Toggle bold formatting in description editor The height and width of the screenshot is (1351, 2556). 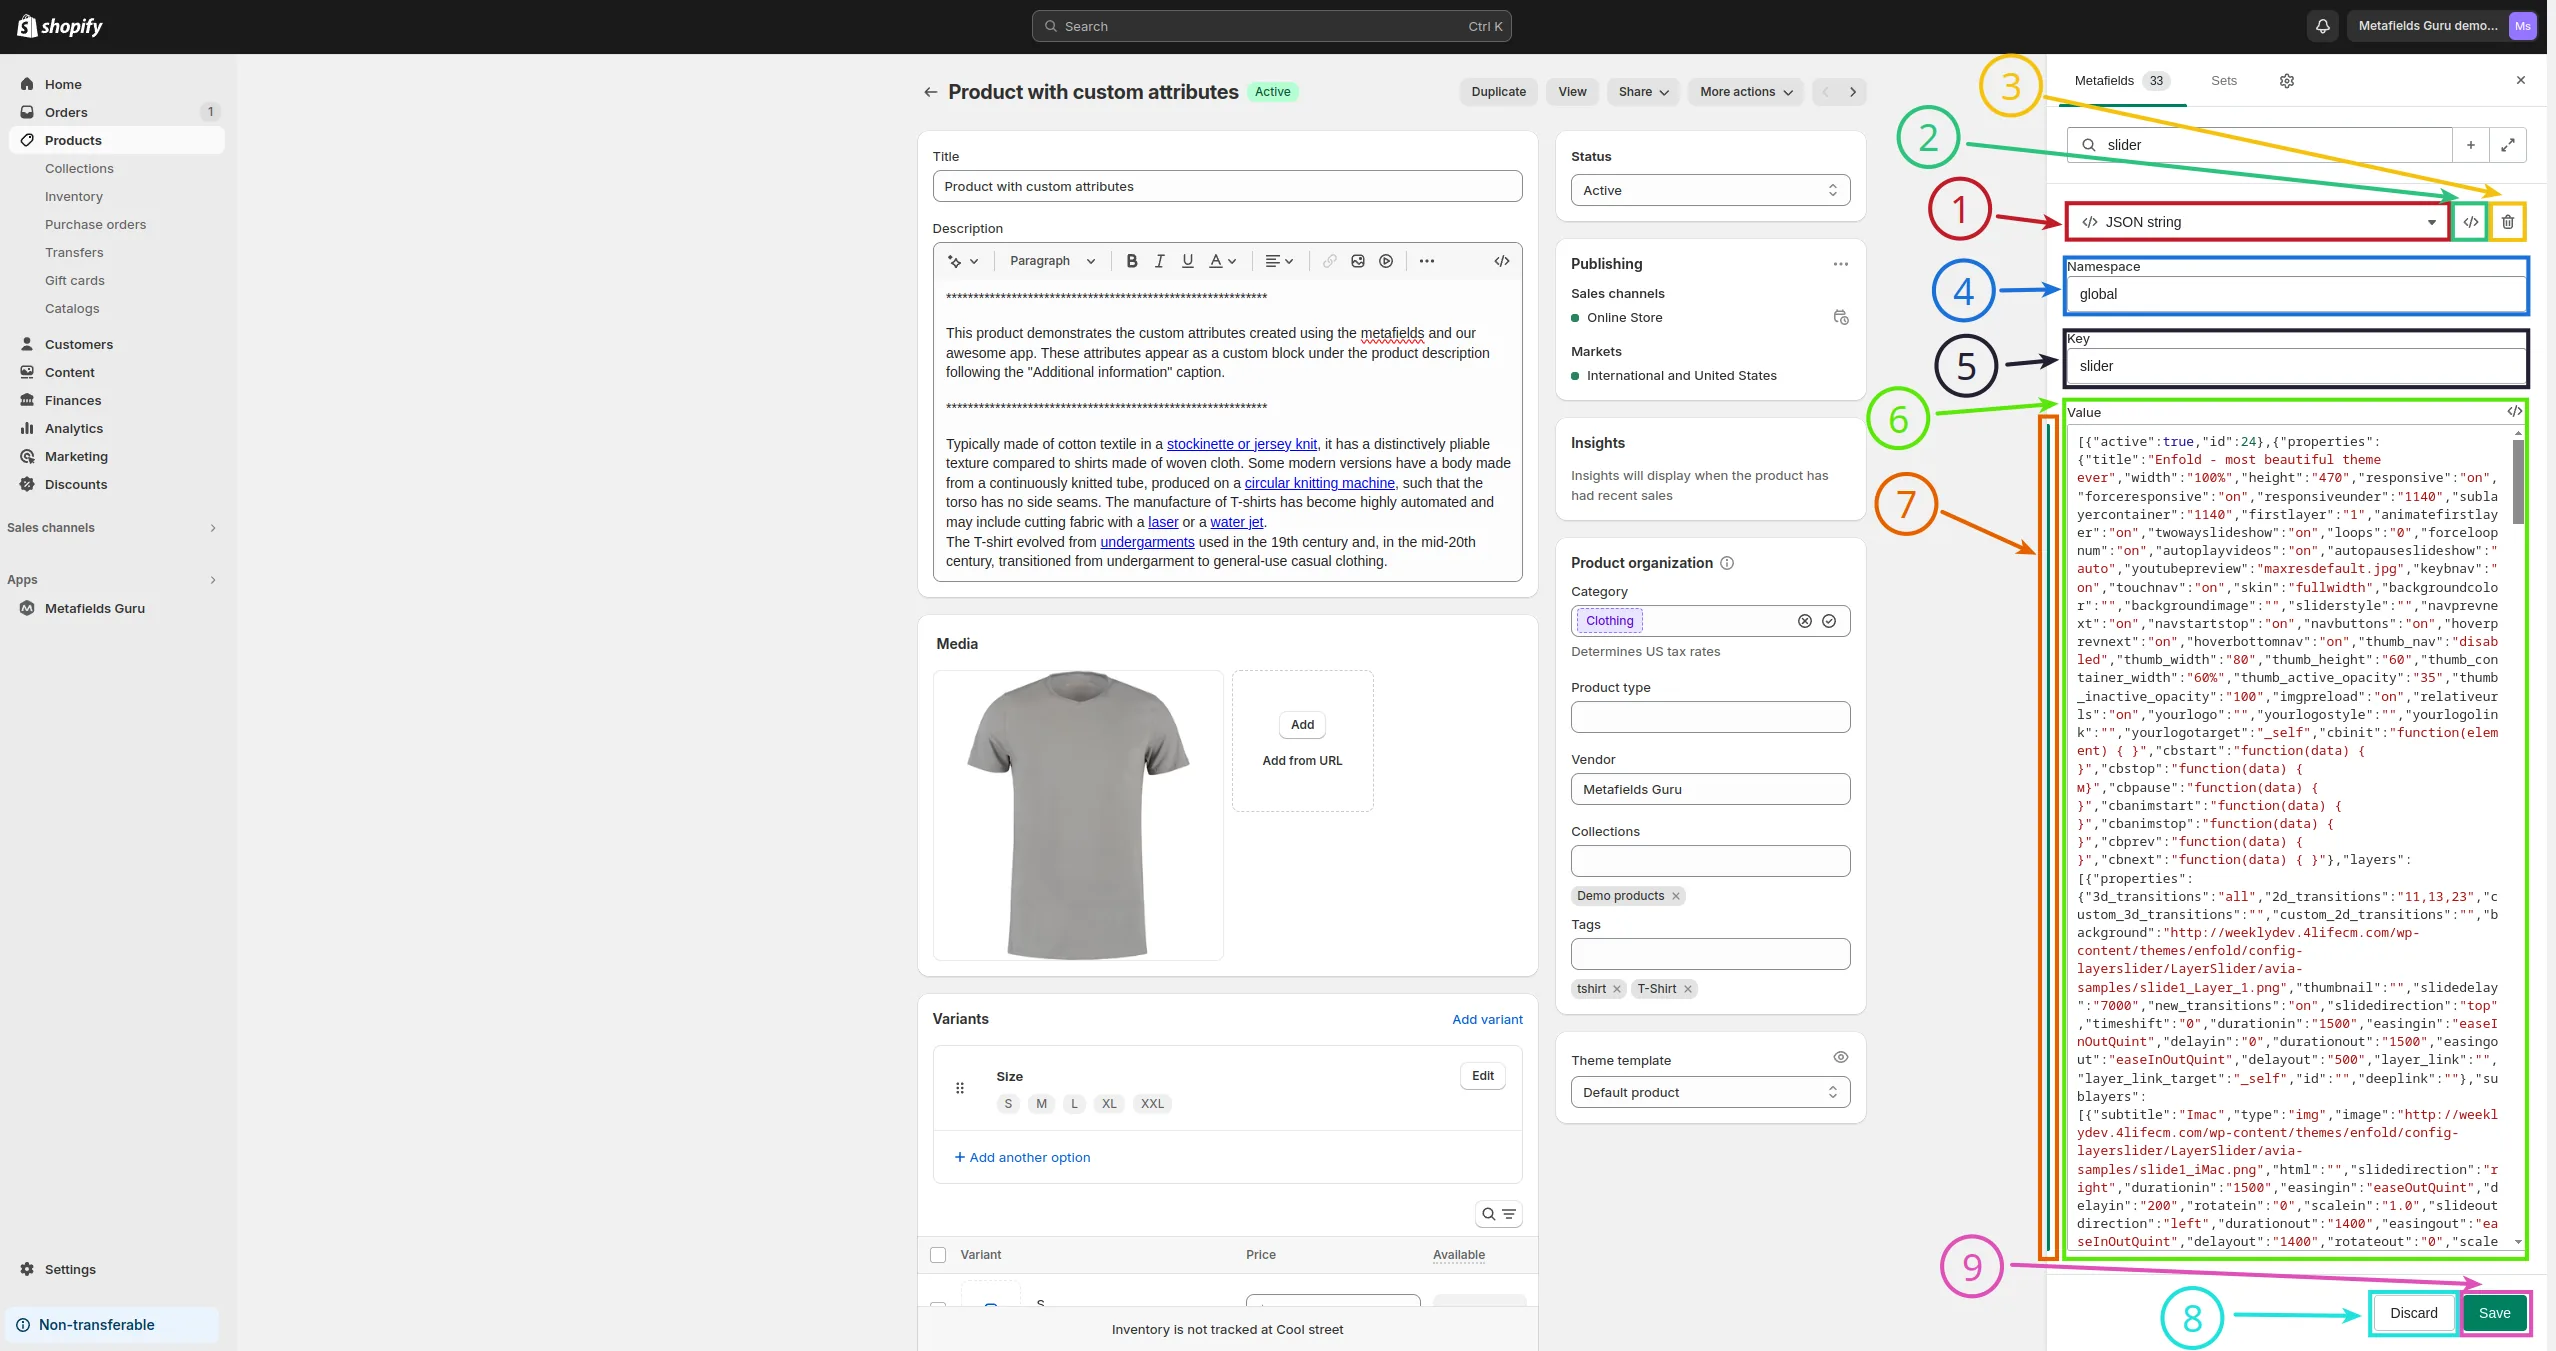click(x=1131, y=261)
